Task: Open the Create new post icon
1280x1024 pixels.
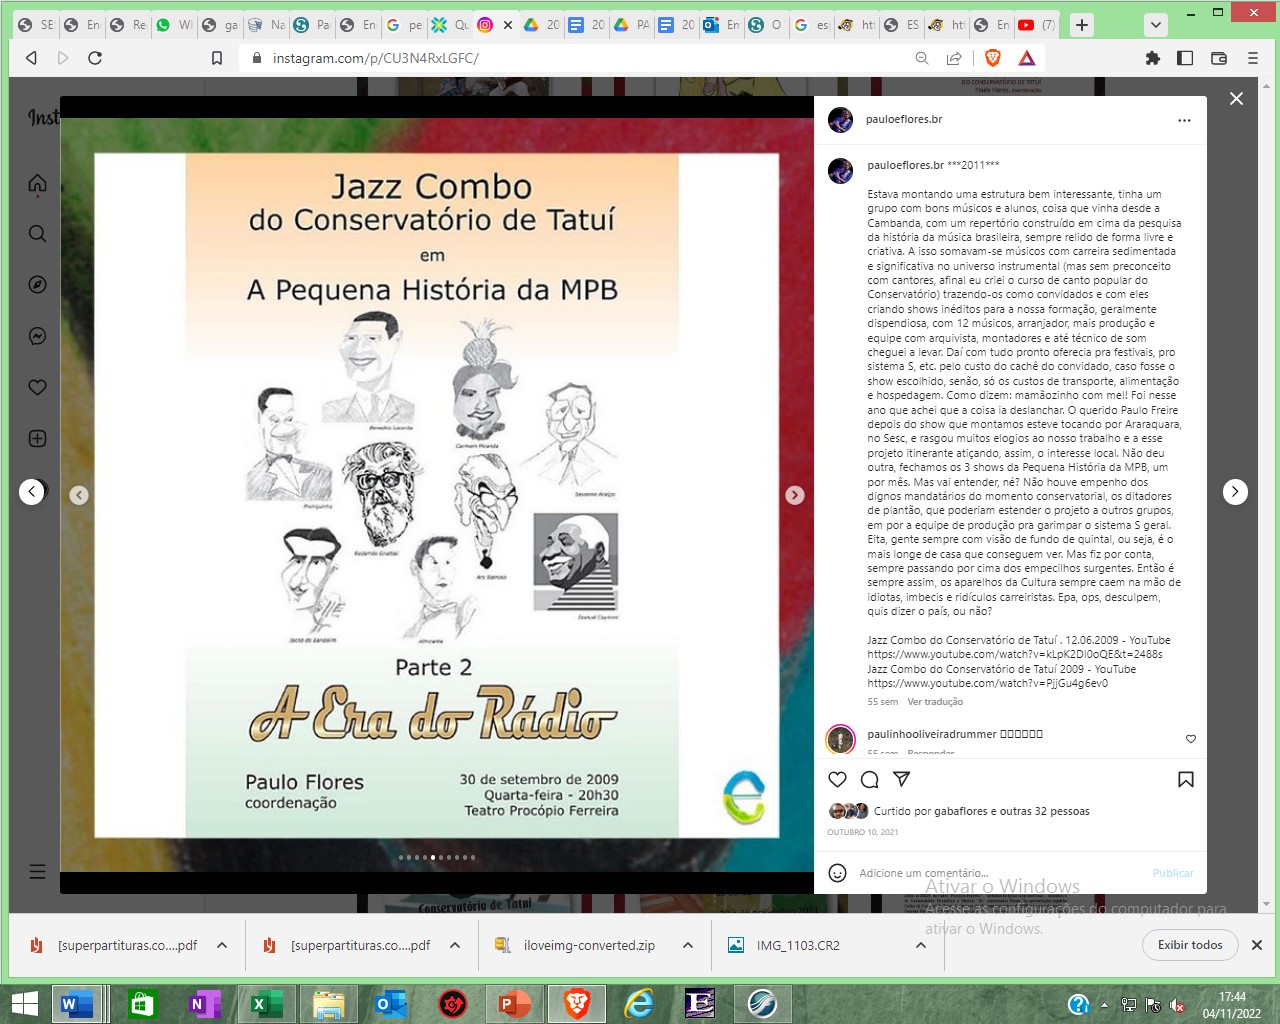Action: pyautogui.click(x=38, y=438)
